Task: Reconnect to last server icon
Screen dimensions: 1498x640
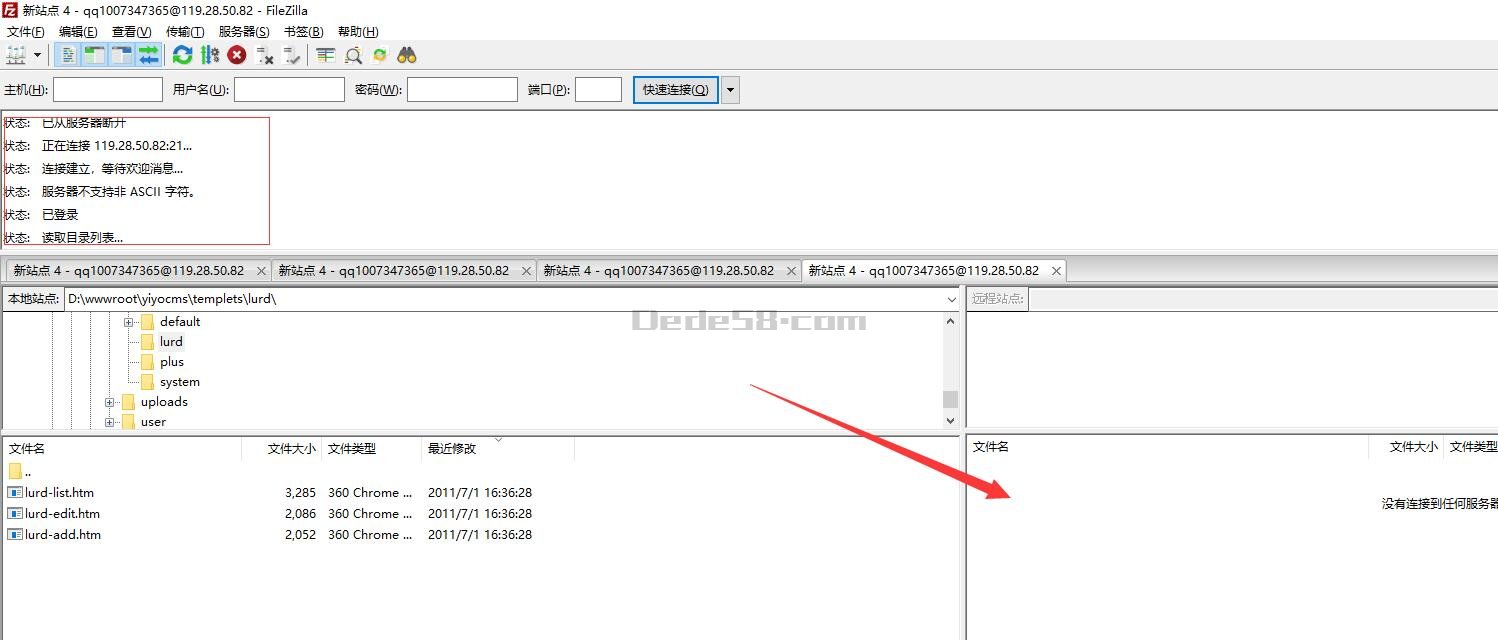Action: click(x=291, y=55)
